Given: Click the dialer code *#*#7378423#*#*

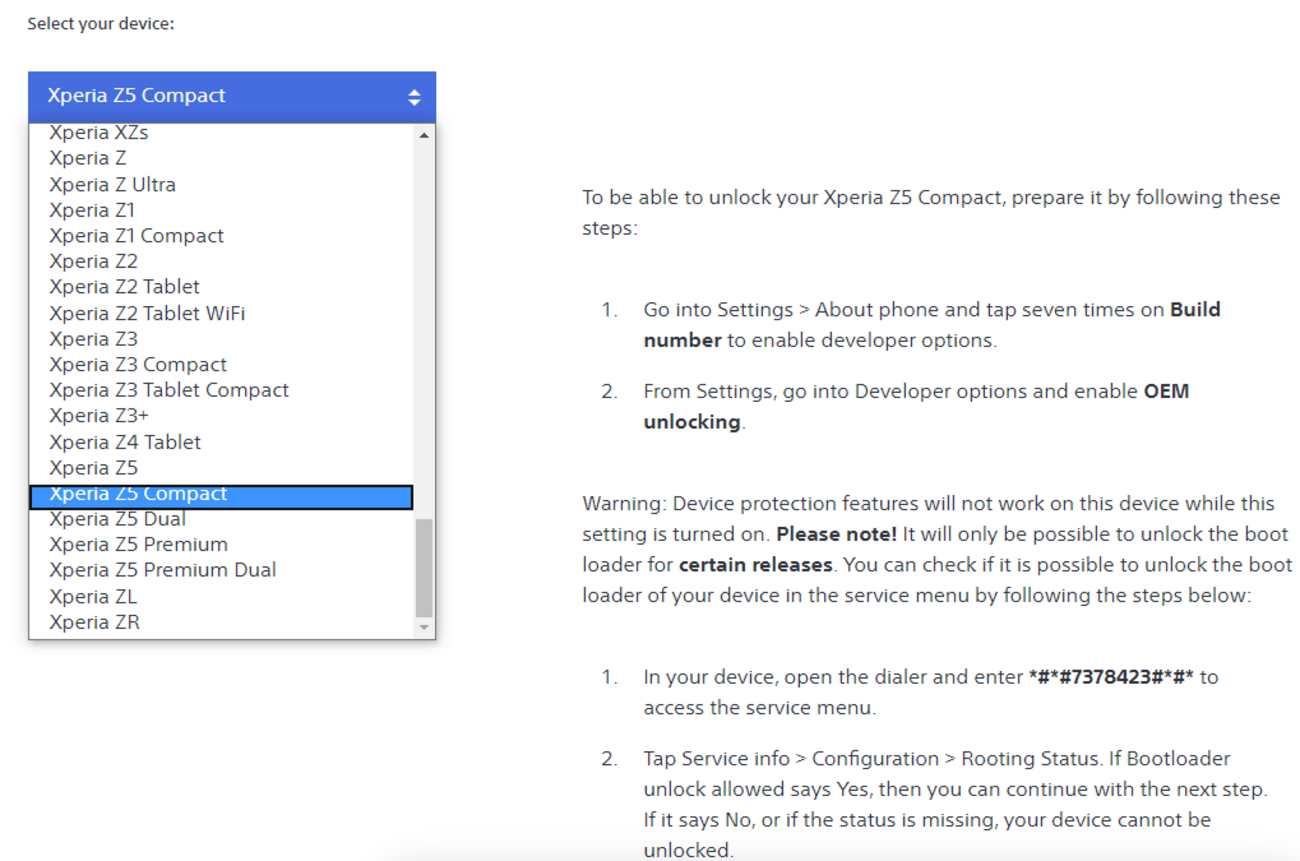Looking at the screenshot, I should 1111,677.
